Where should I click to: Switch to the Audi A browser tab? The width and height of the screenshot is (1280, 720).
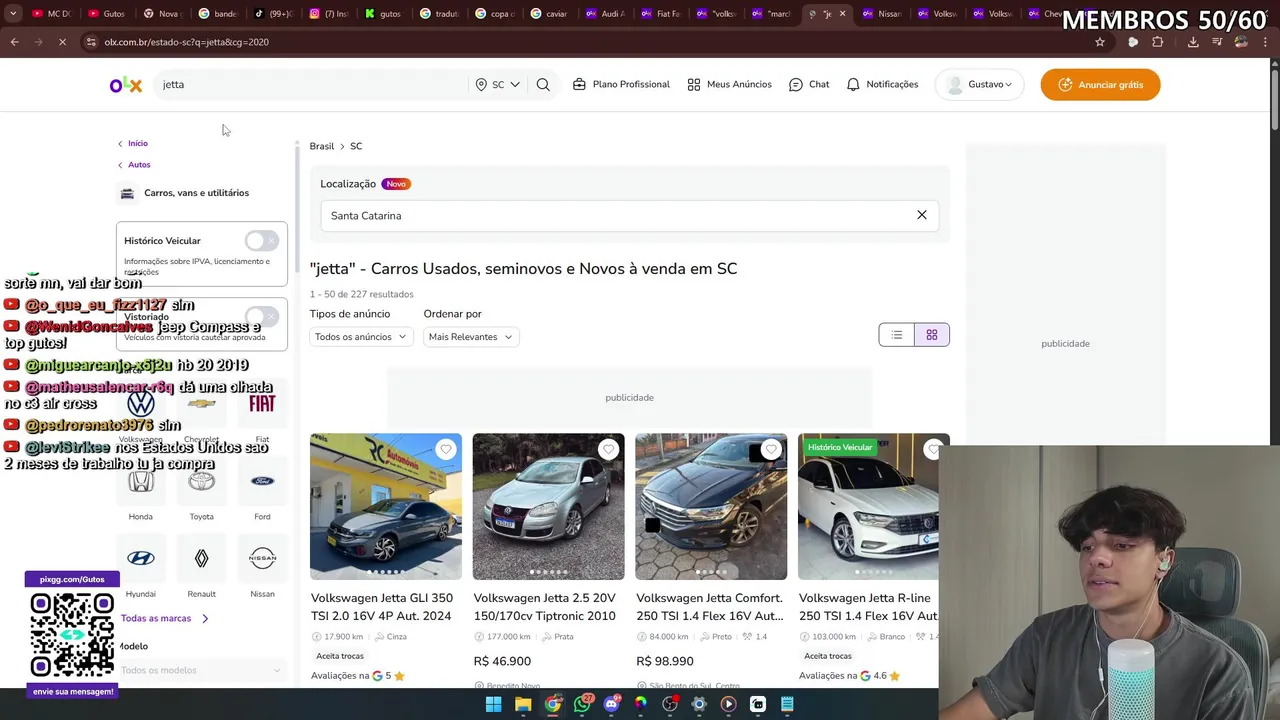(604, 14)
